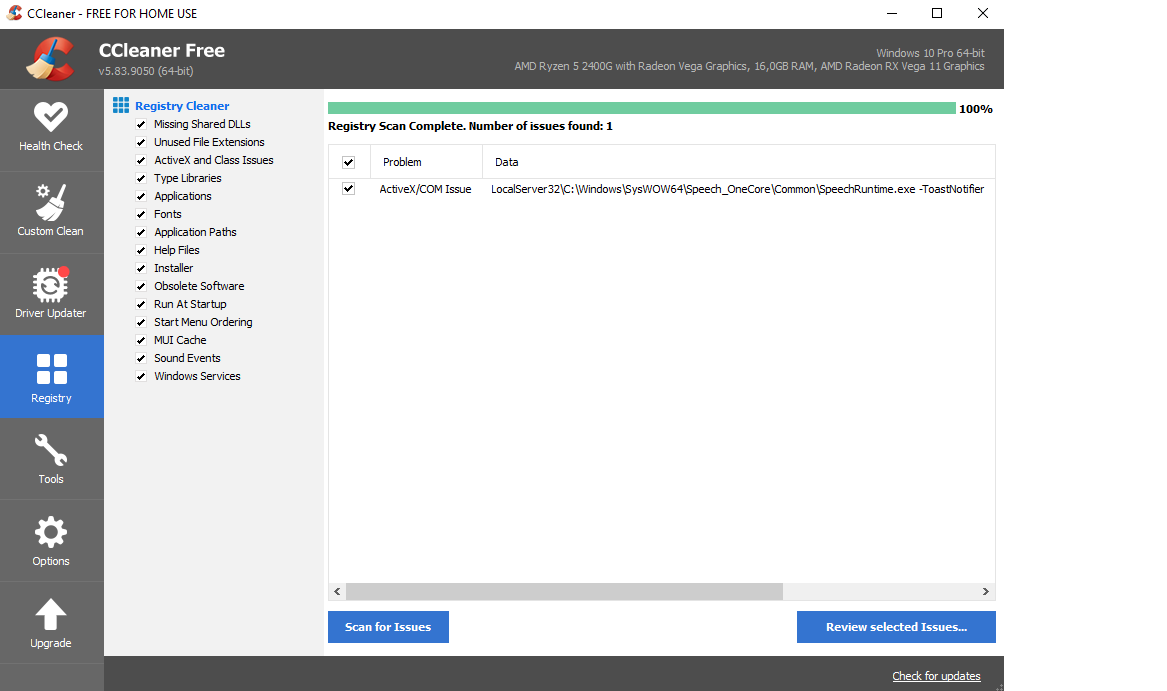Sort results by Problem column

tap(426, 162)
